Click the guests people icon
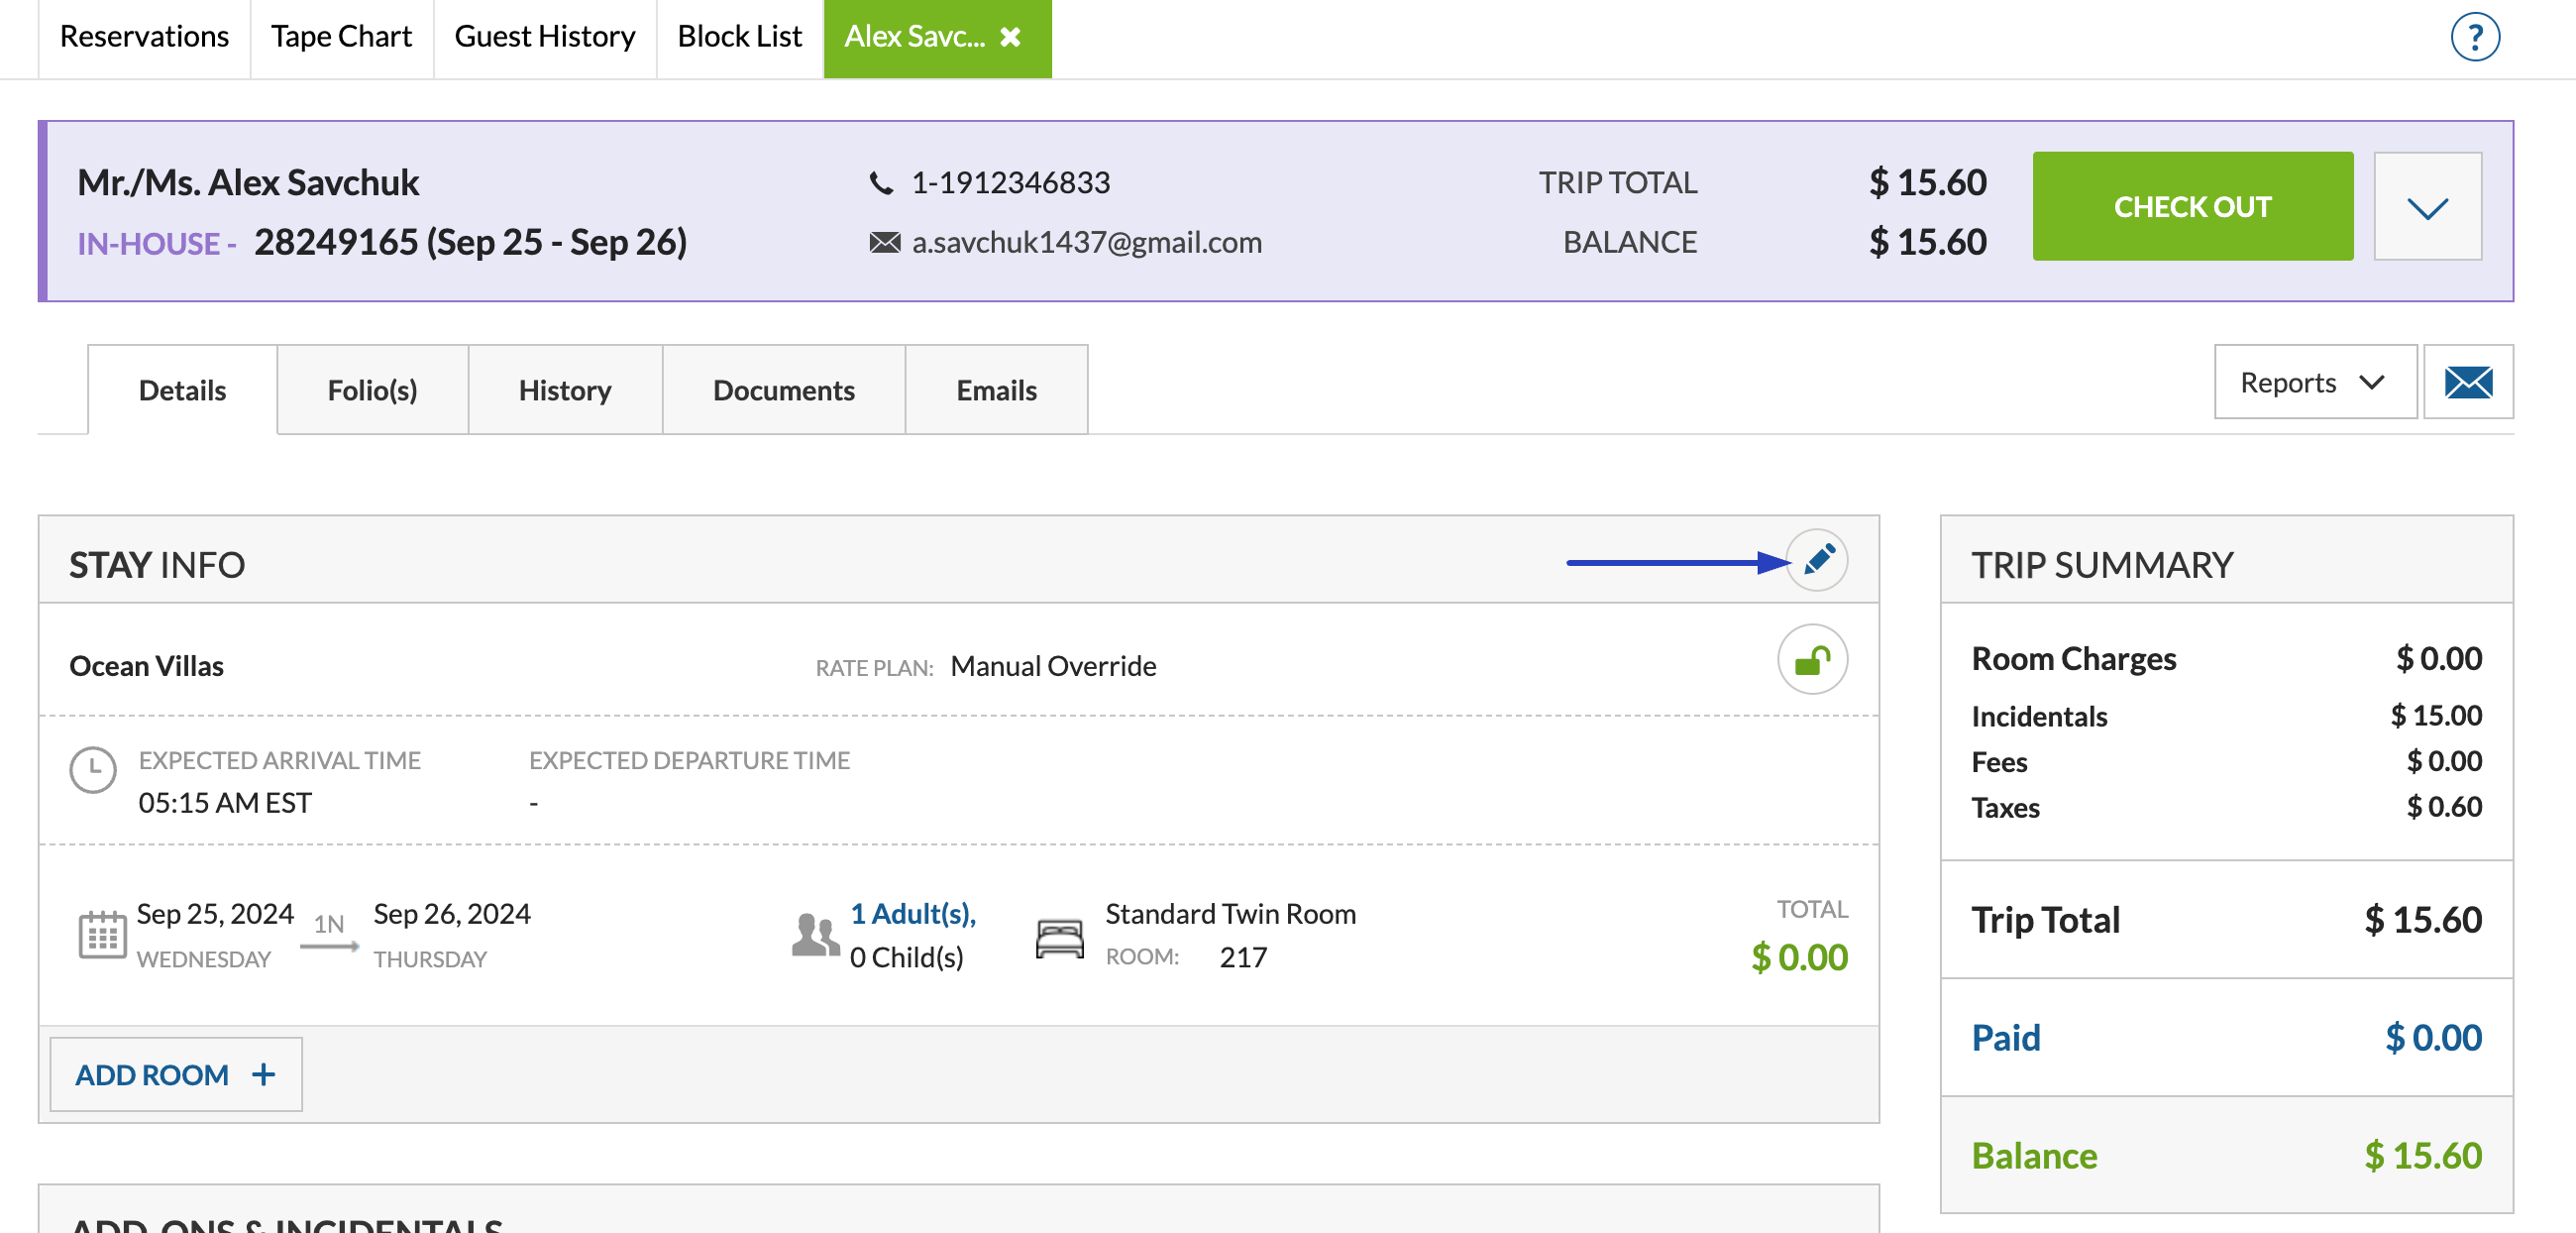The width and height of the screenshot is (2576, 1233). coord(814,936)
